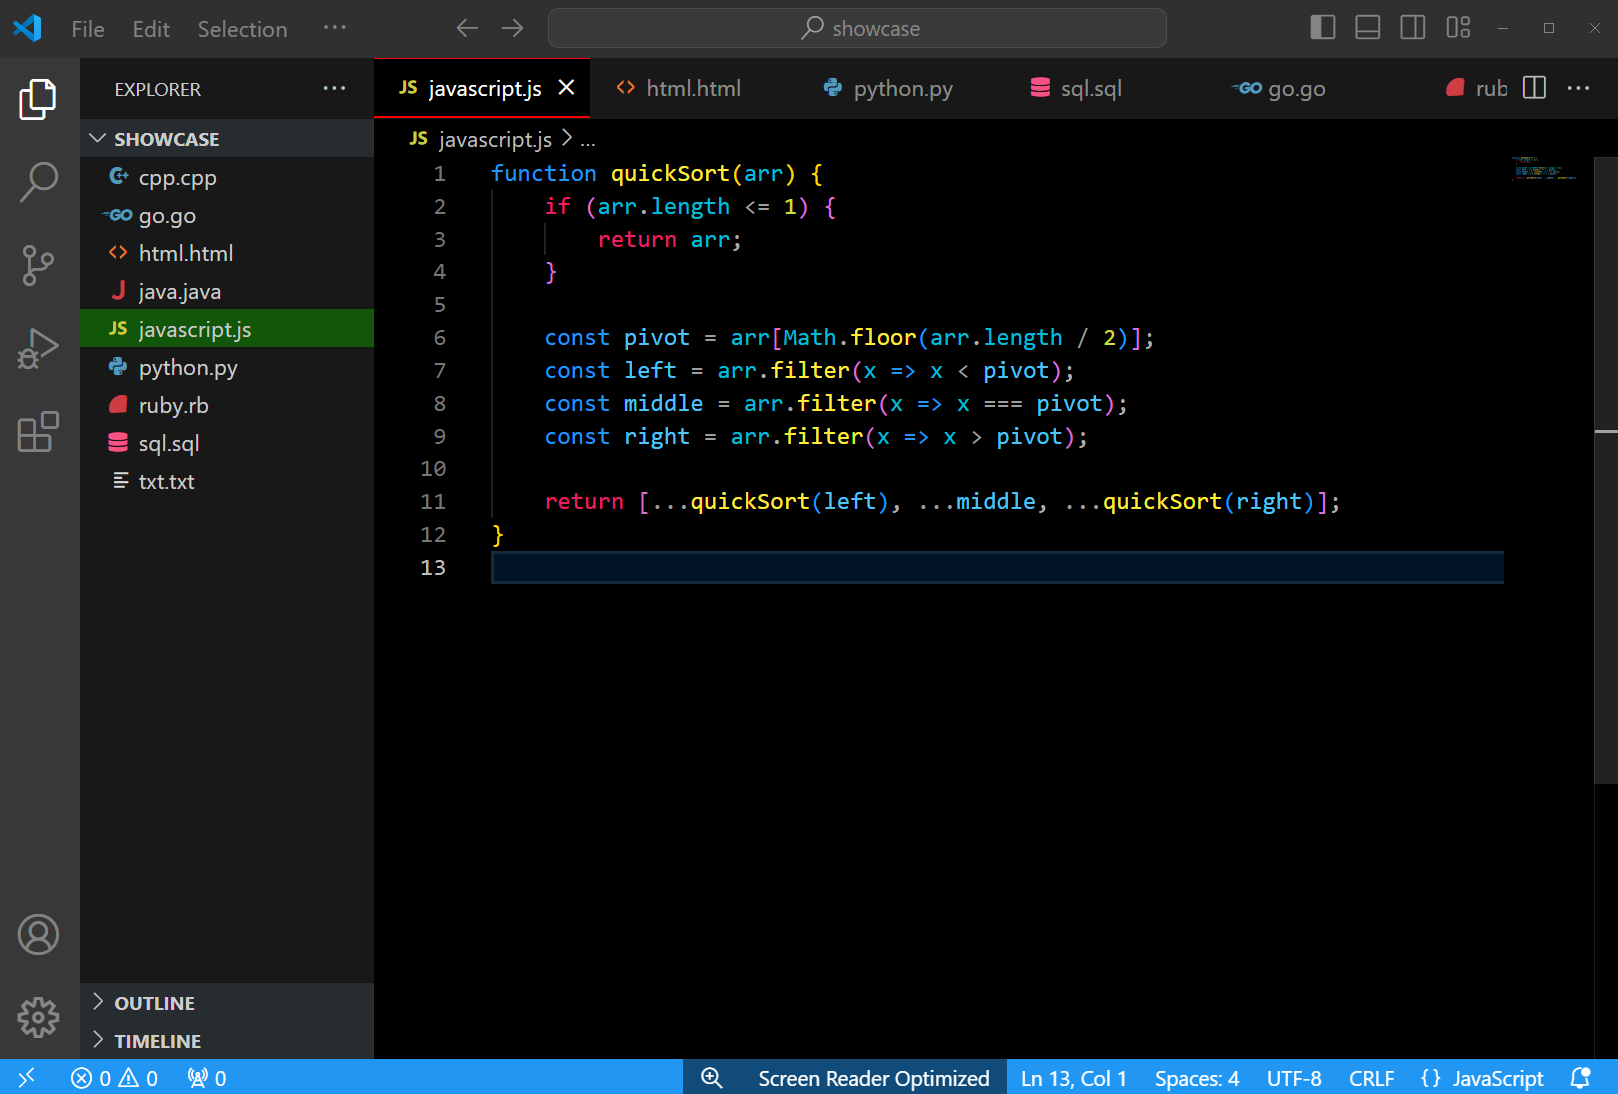Open the Accounts menu icon
Viewport: 1618px width, 1094px height.
point(38,935)
